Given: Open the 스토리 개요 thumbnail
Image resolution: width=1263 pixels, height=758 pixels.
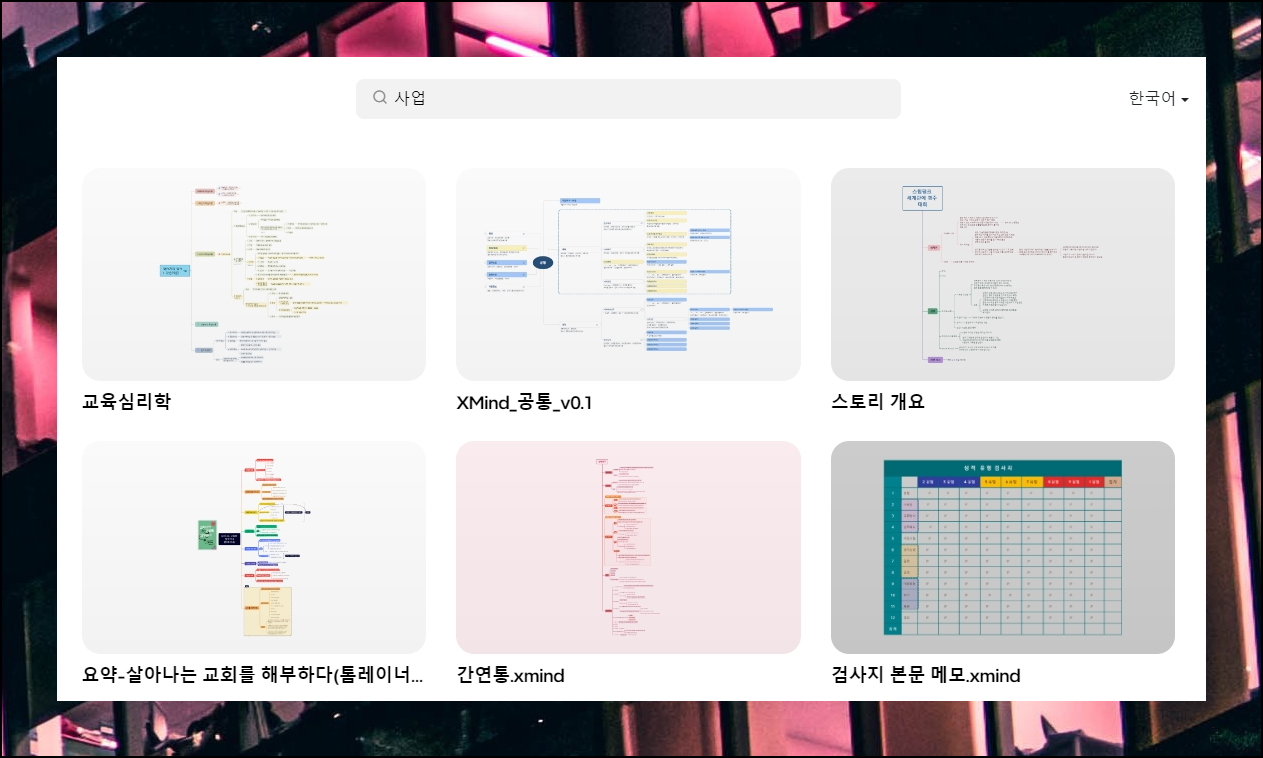Looking at the screenshot, I should pos(1003,274).
